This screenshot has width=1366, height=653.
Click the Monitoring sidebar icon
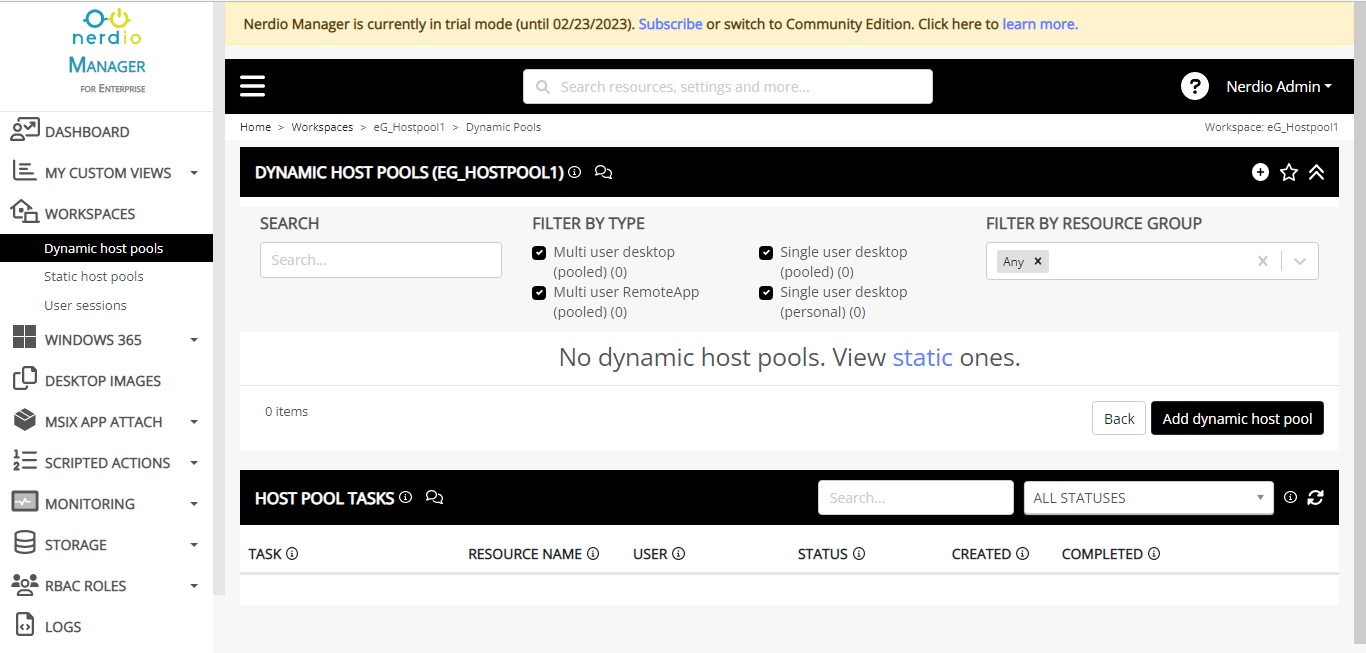pyautogui.click(x=25, y=503)
